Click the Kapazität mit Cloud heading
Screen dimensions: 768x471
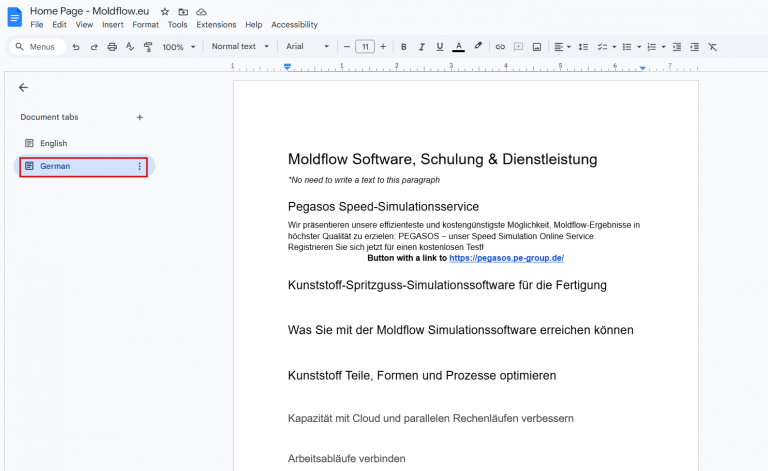[x=431, y=419]
